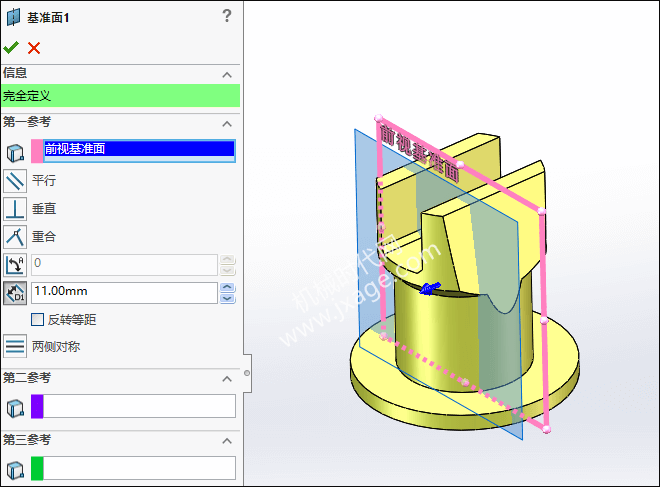Click the disabled angle down spinner arrow

click(228, 270)
